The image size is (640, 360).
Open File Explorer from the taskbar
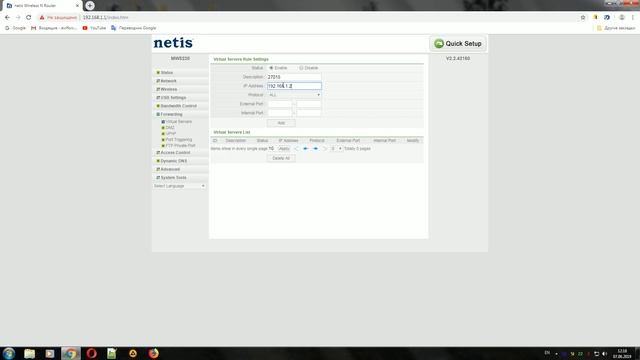click(29, 353)
